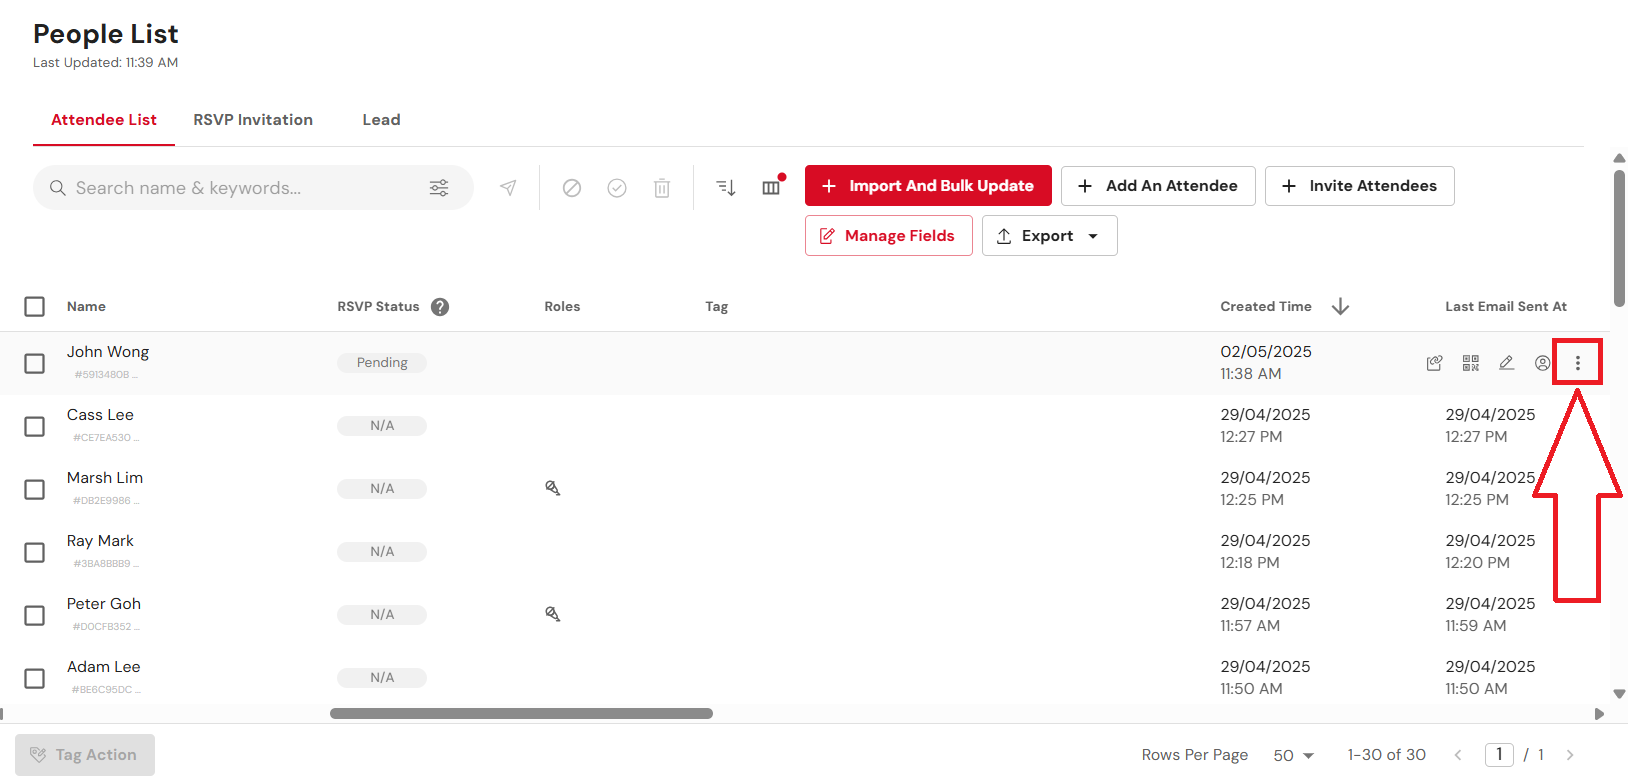
Task: Click Import And Bulk Update button
Action: 928,186
